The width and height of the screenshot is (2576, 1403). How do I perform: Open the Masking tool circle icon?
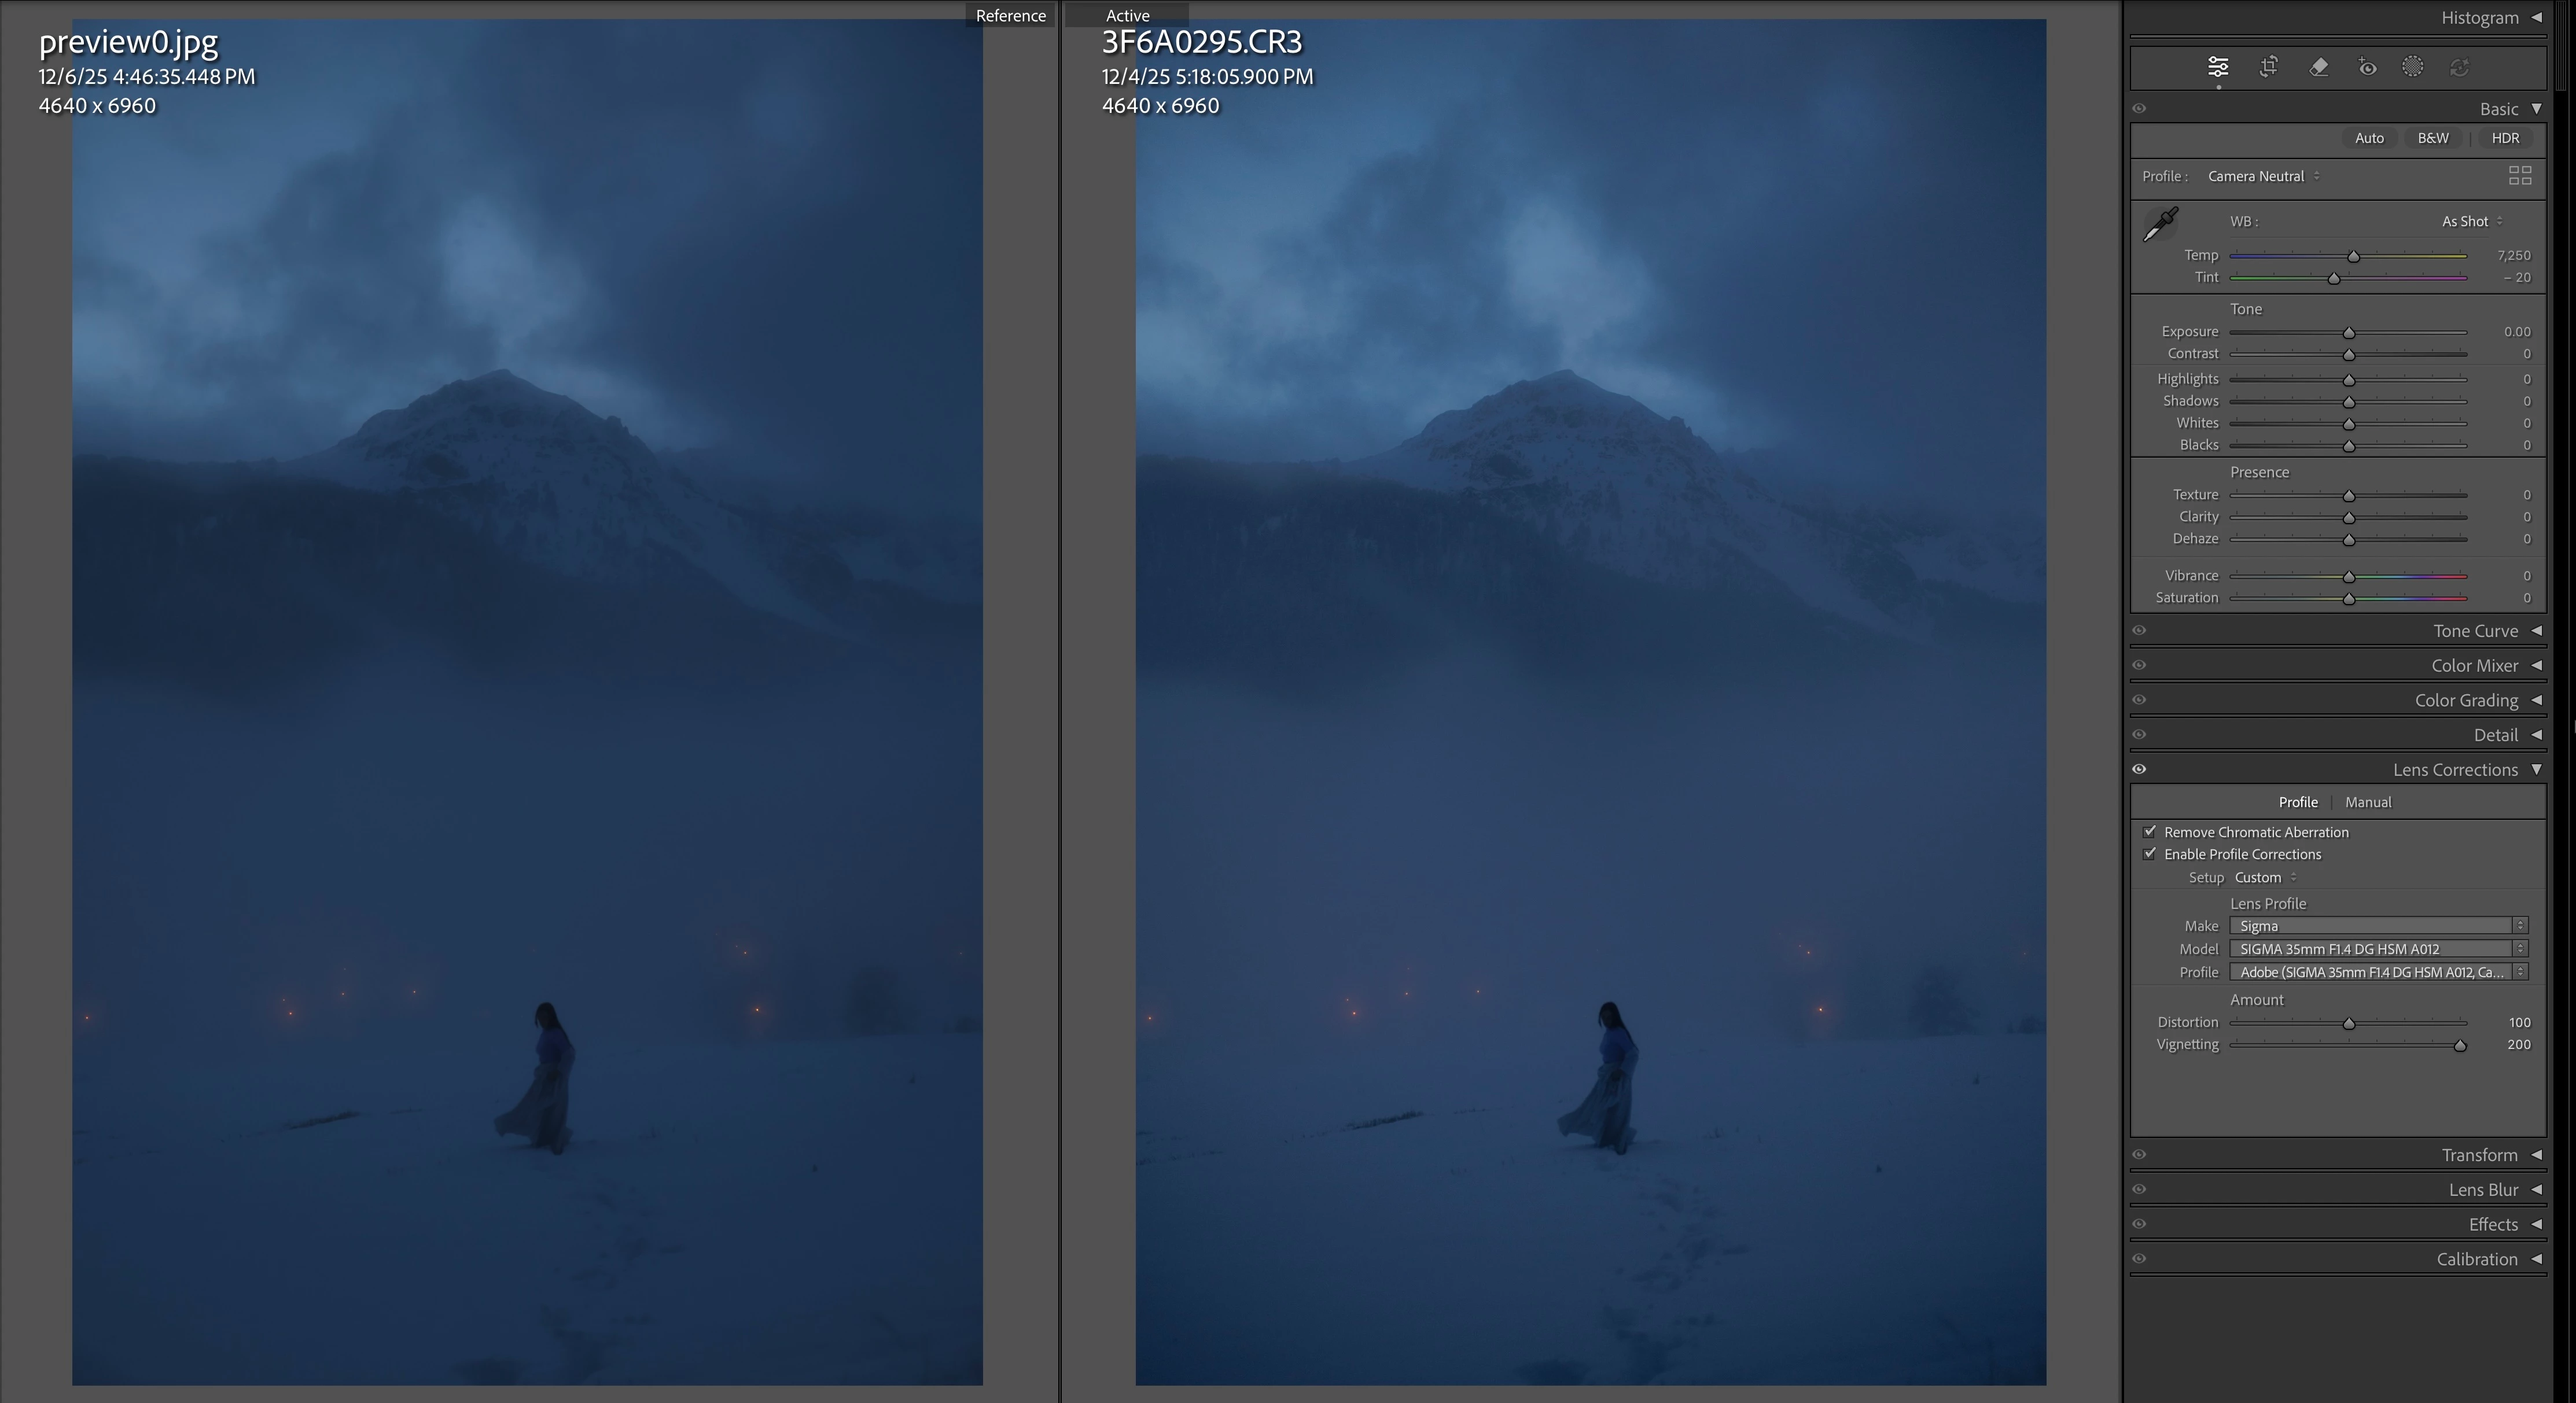(x=2412, y=67)
